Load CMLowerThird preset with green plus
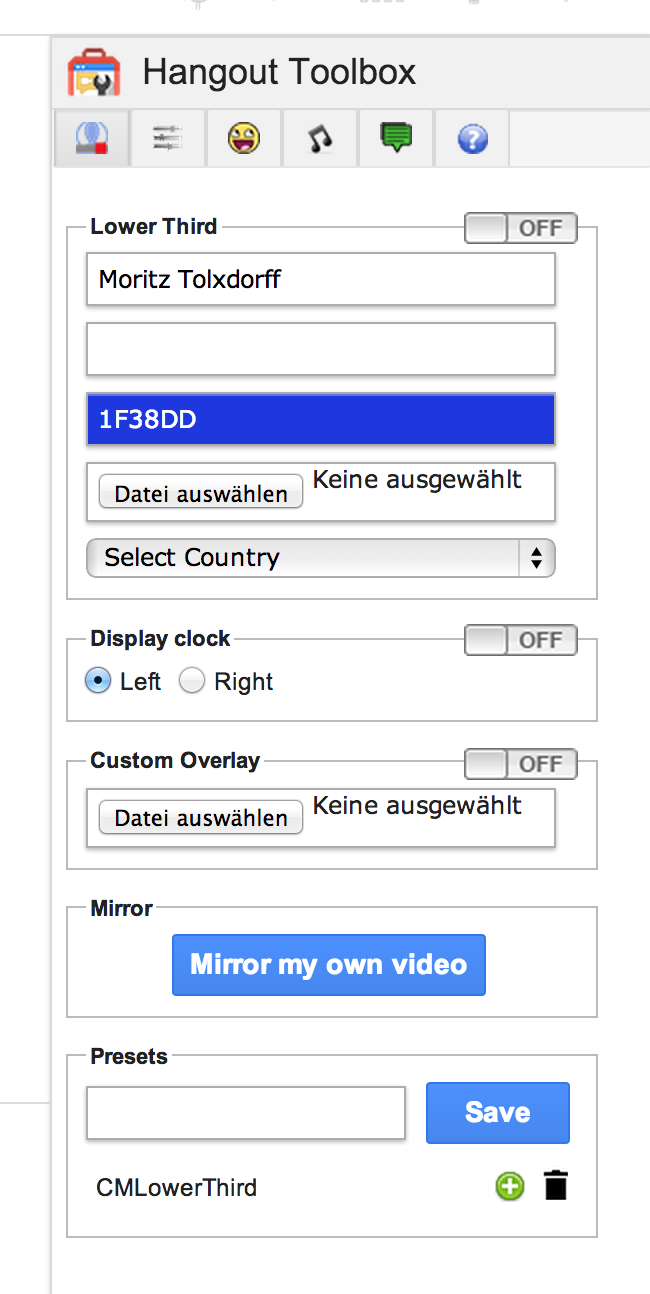650x1294 pixels. click(510, 1187)
